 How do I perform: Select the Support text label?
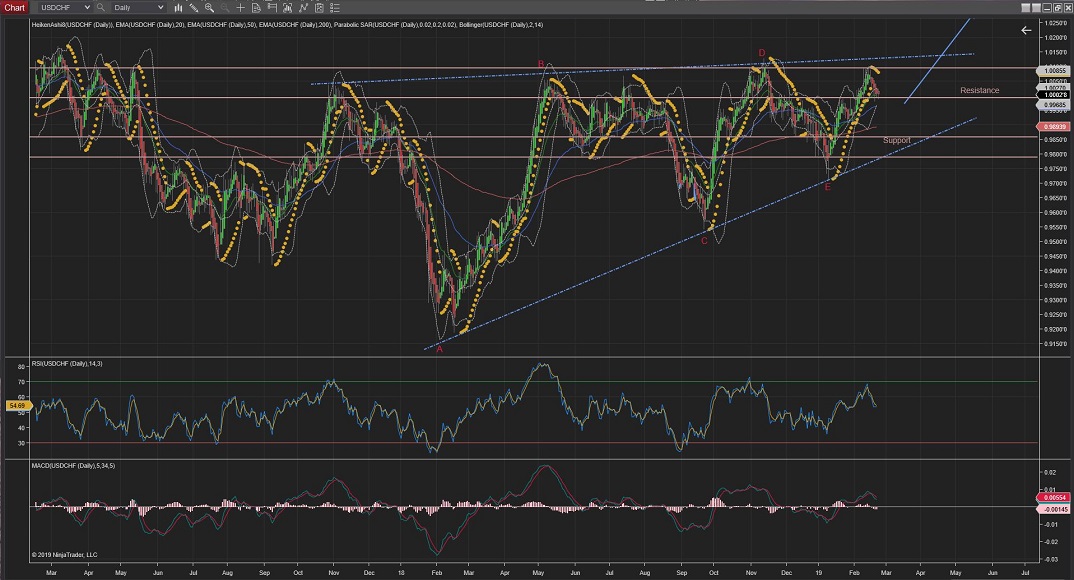(897, 140)
